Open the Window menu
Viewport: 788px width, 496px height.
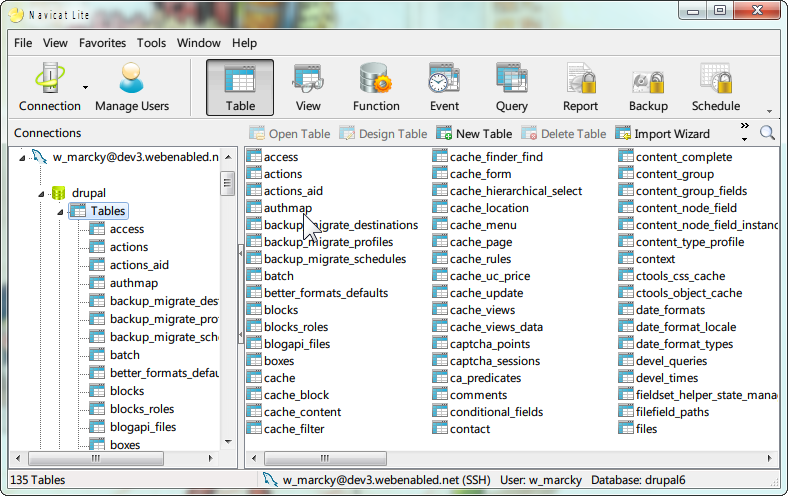click(x=199, y=43)
